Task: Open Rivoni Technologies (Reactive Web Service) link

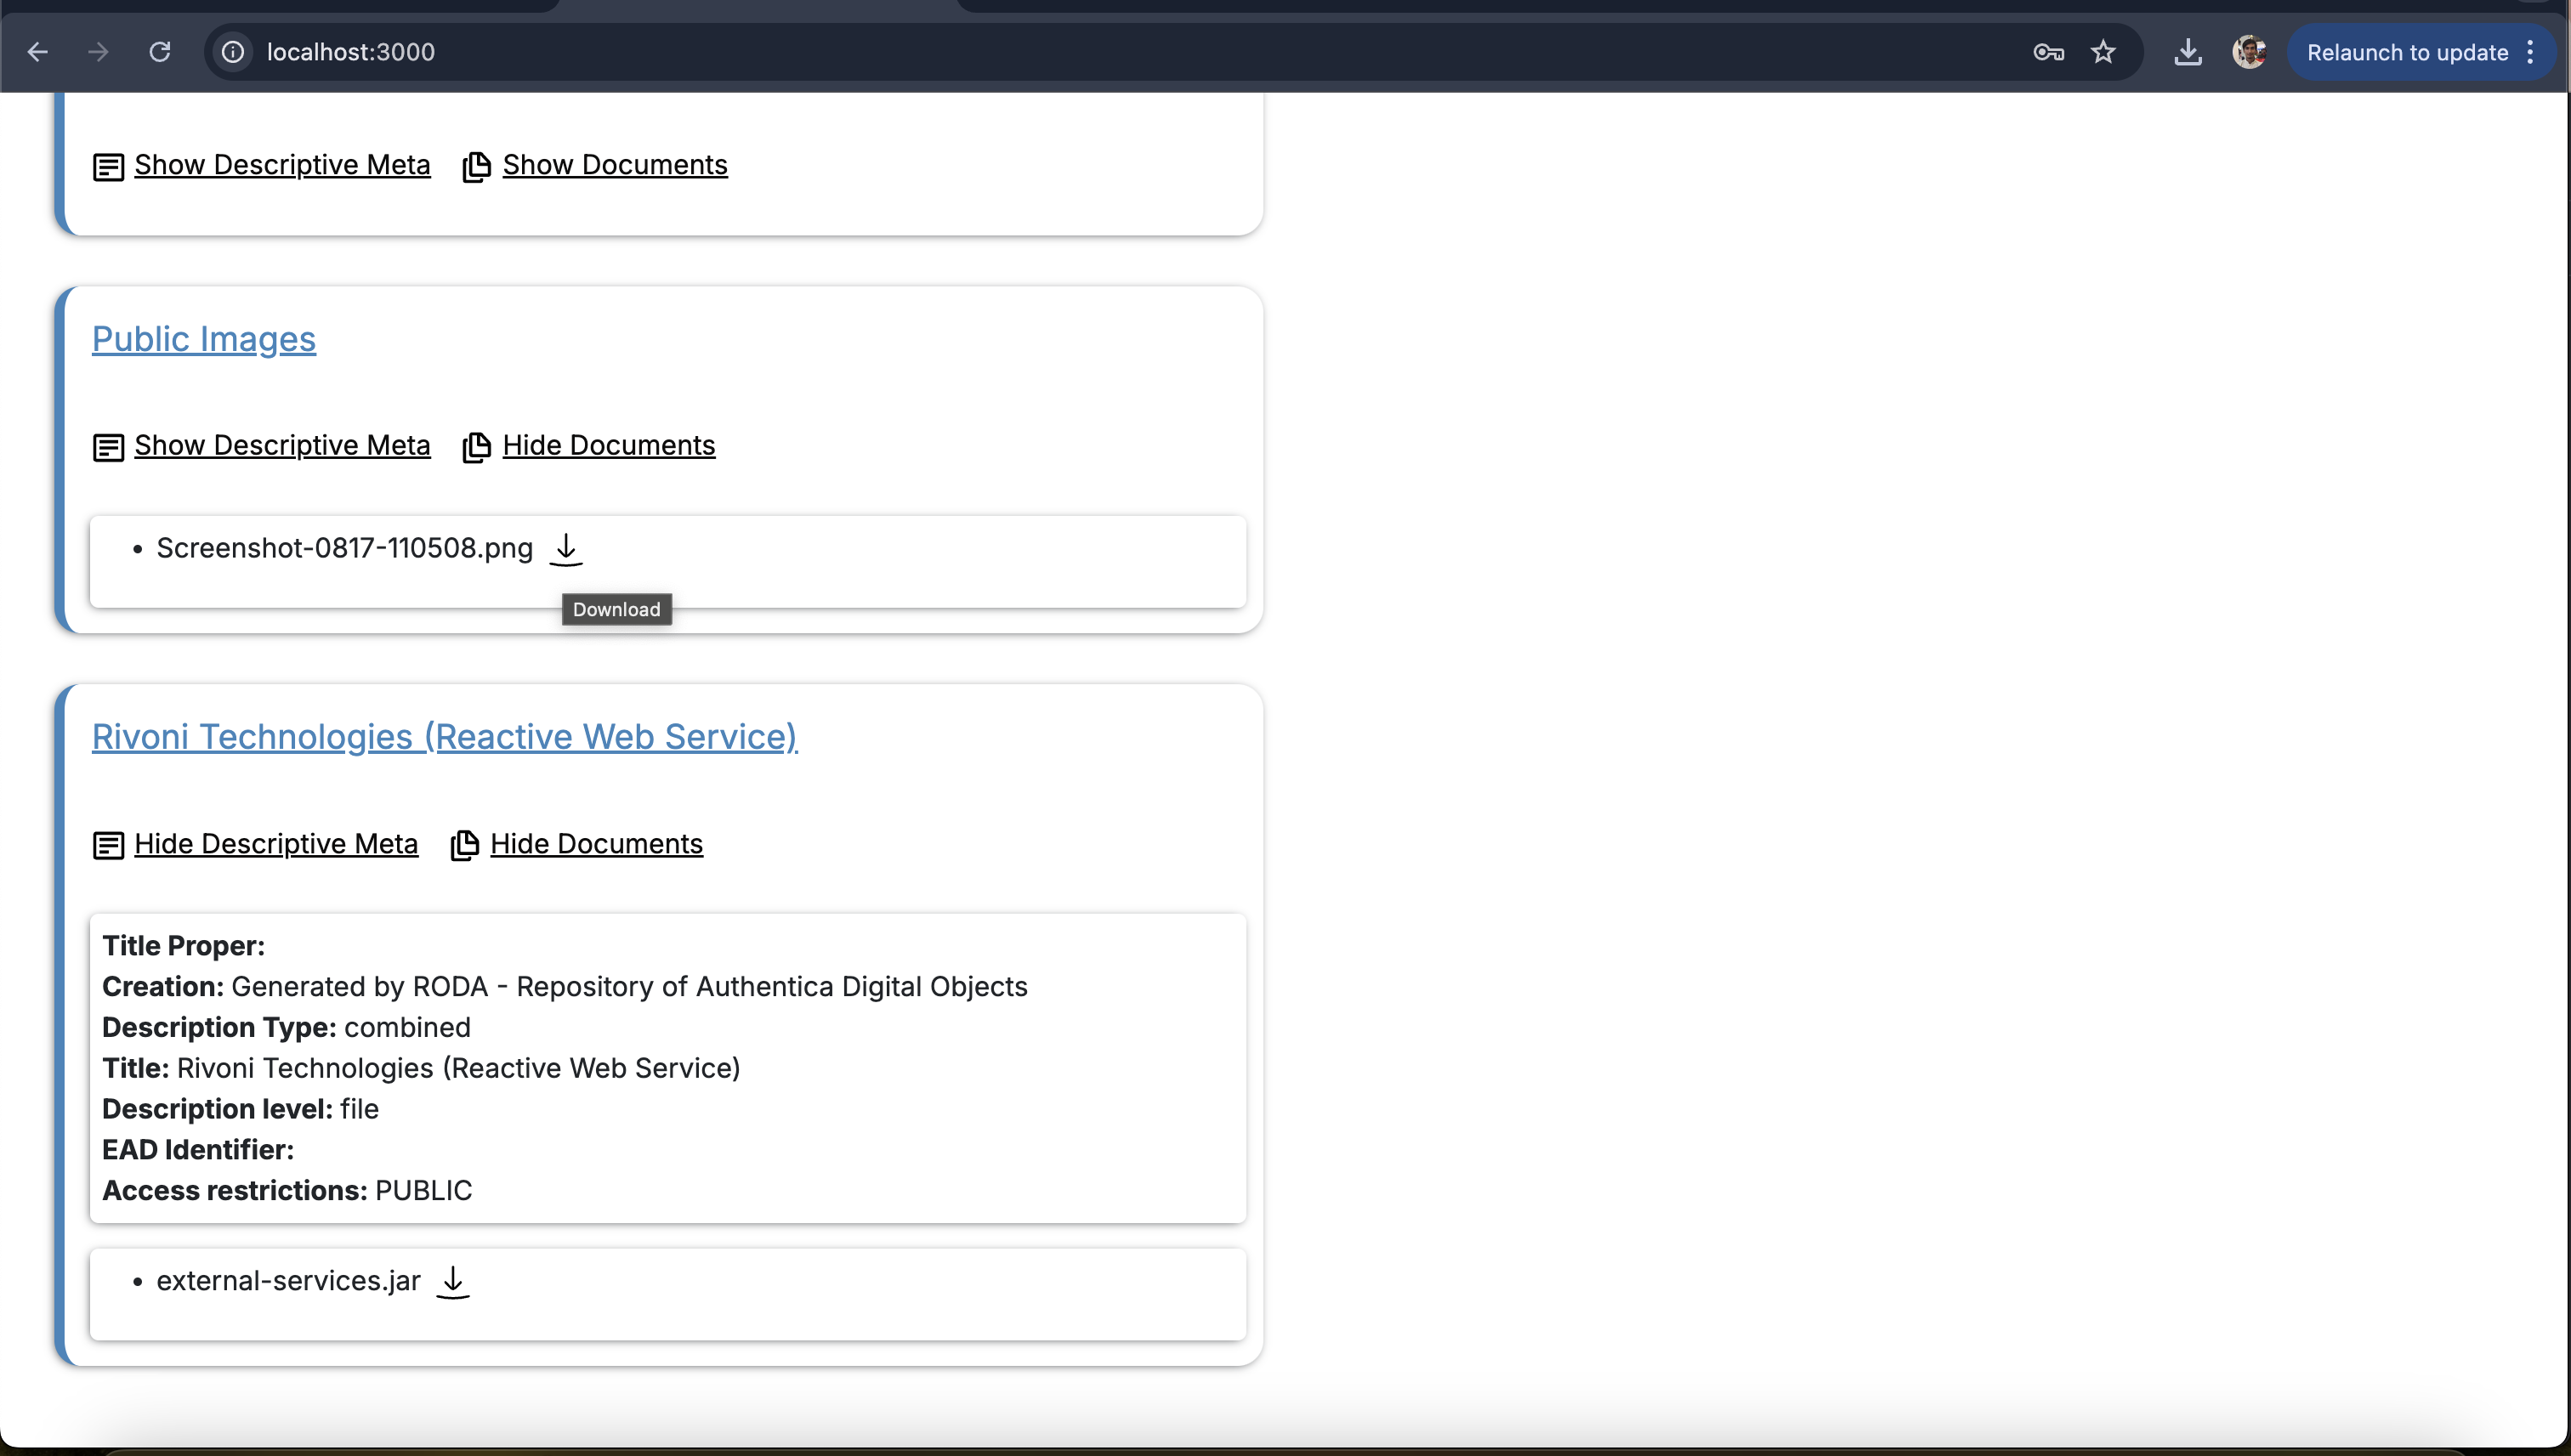Action: (x=445, y=736)
